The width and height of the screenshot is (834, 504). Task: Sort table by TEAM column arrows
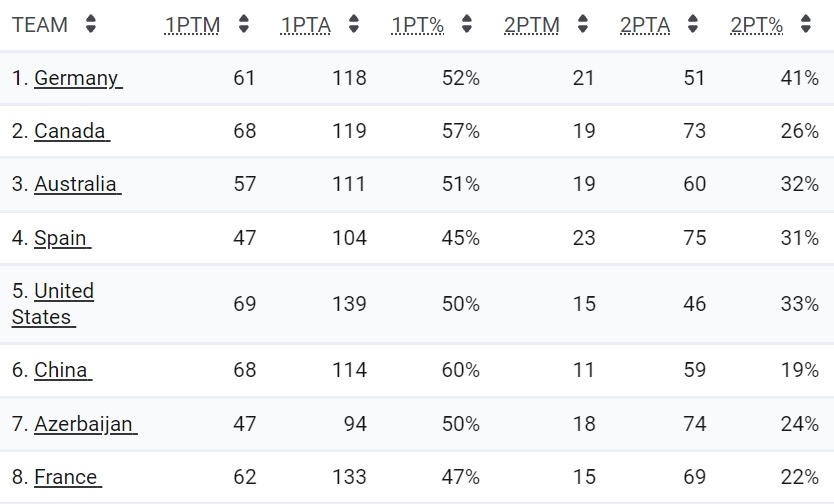pyautogui.click(x=91, y=24)
